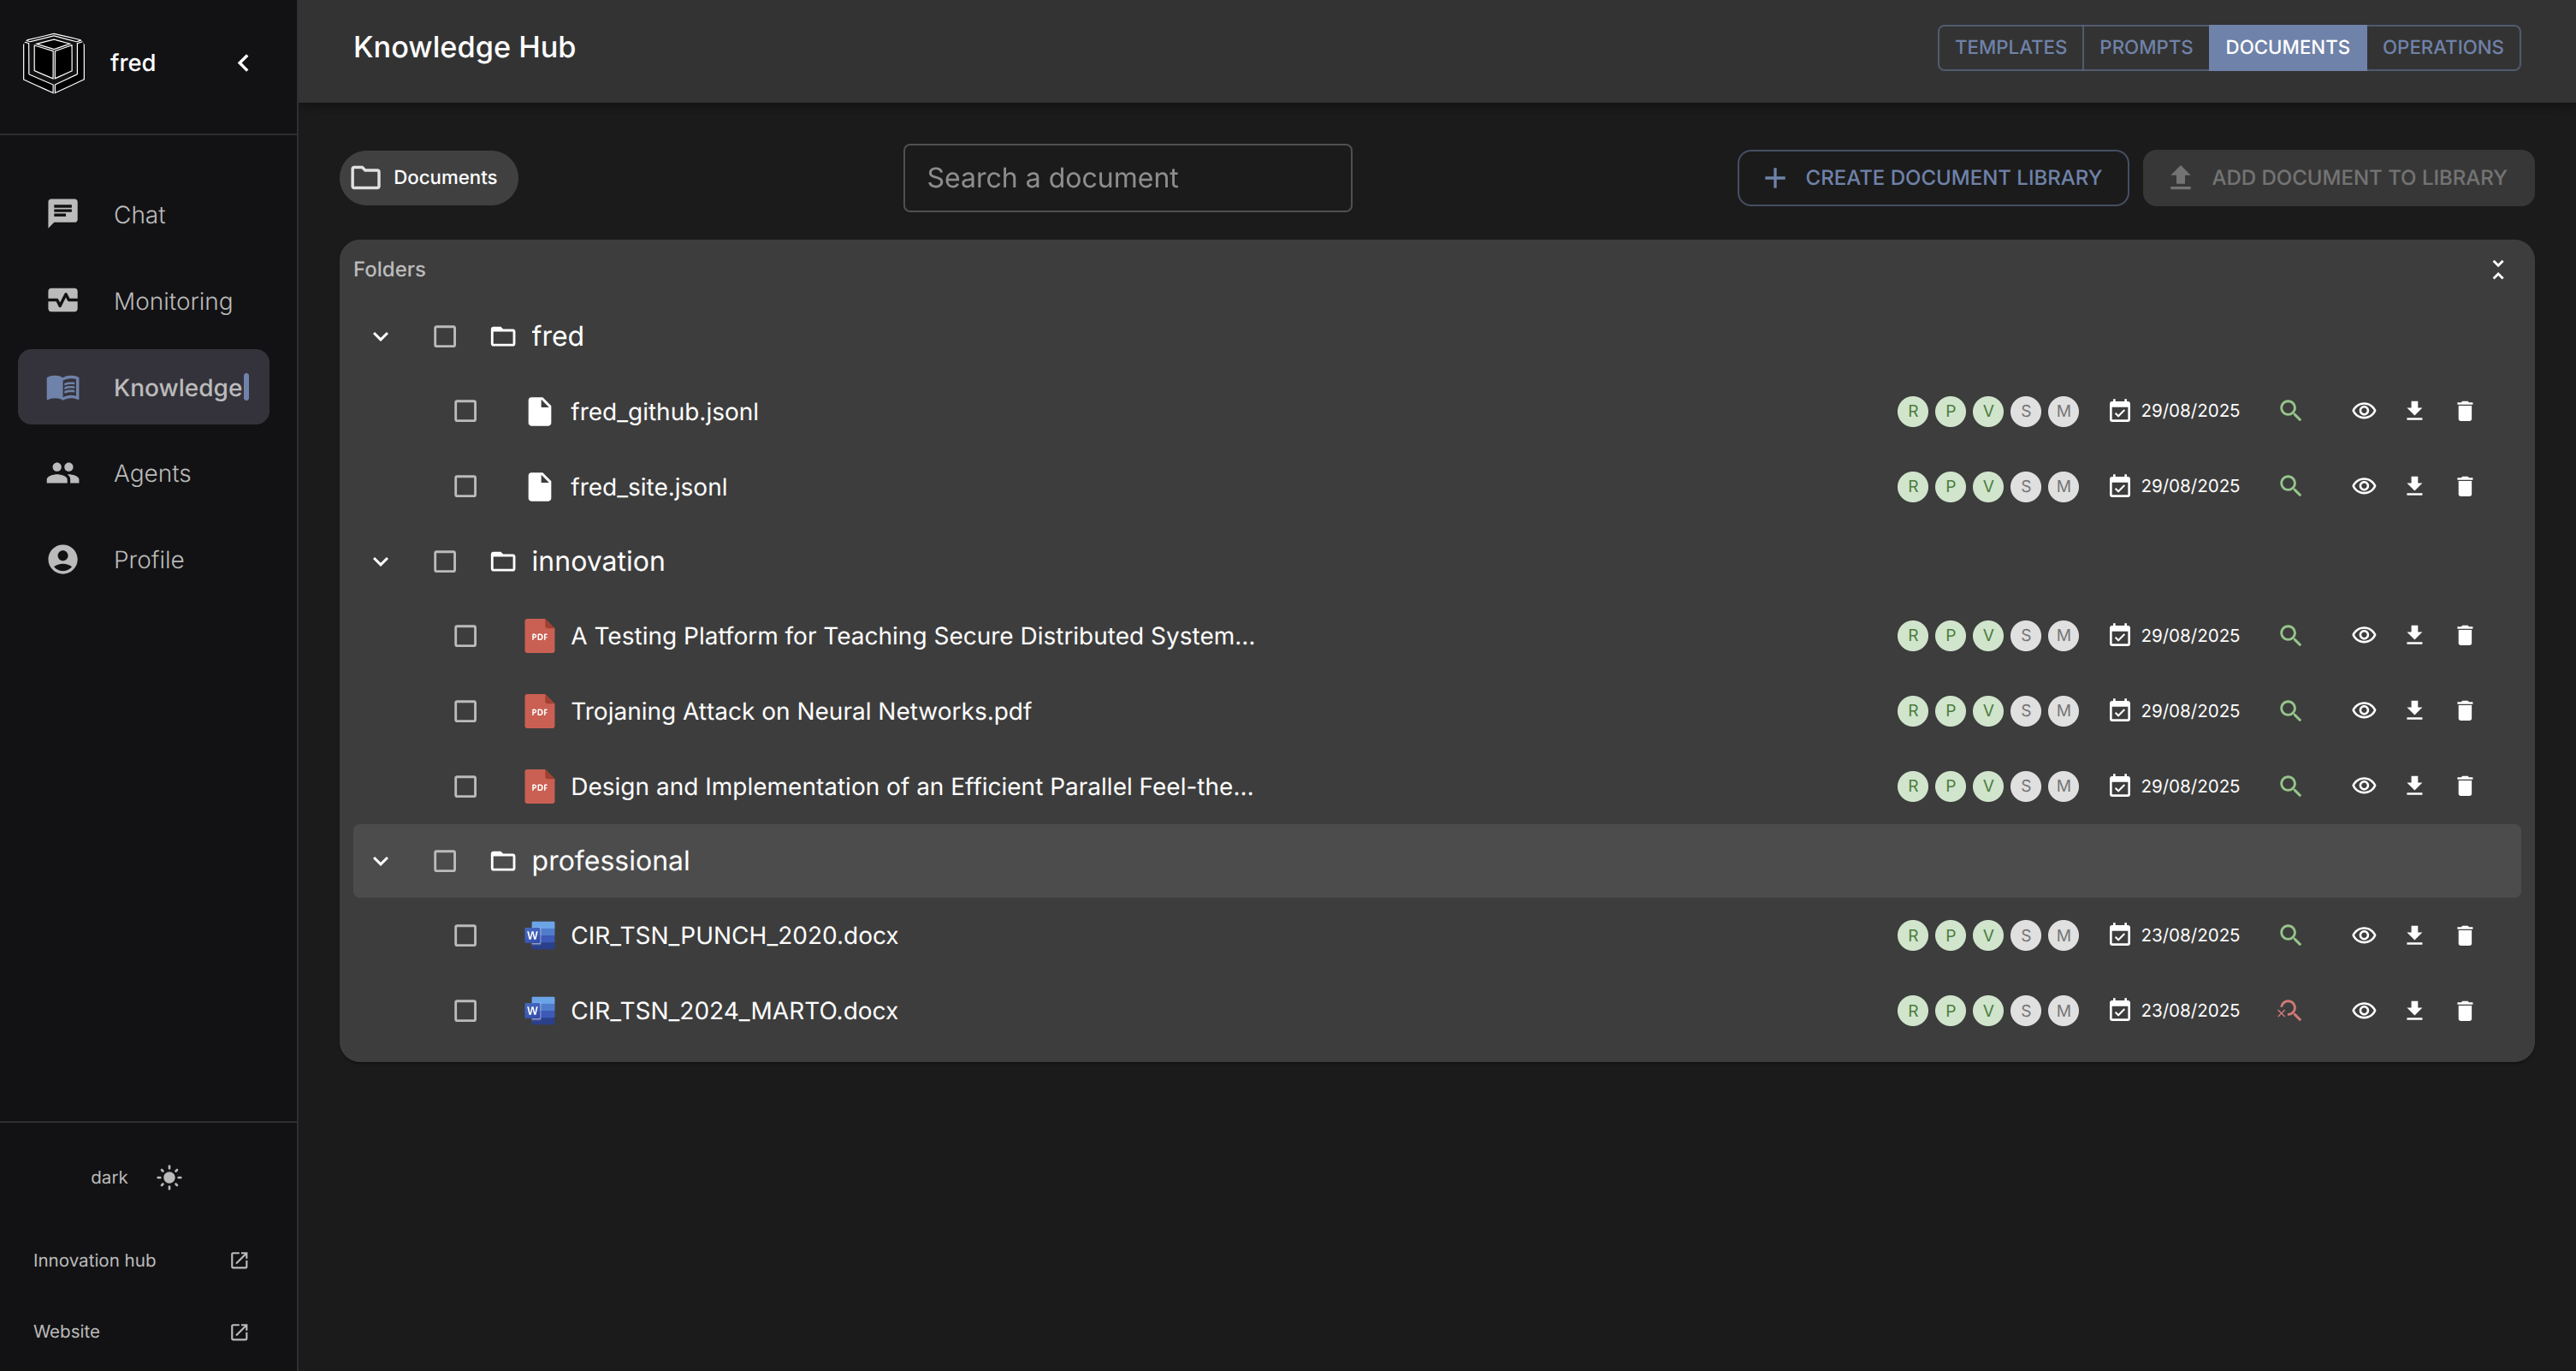This screenshot has width=2576, height=1371.
Task: Click the 23/08/2025 date of CIR_TSN_PUNCH_2020.docx
Action: 2190,935
